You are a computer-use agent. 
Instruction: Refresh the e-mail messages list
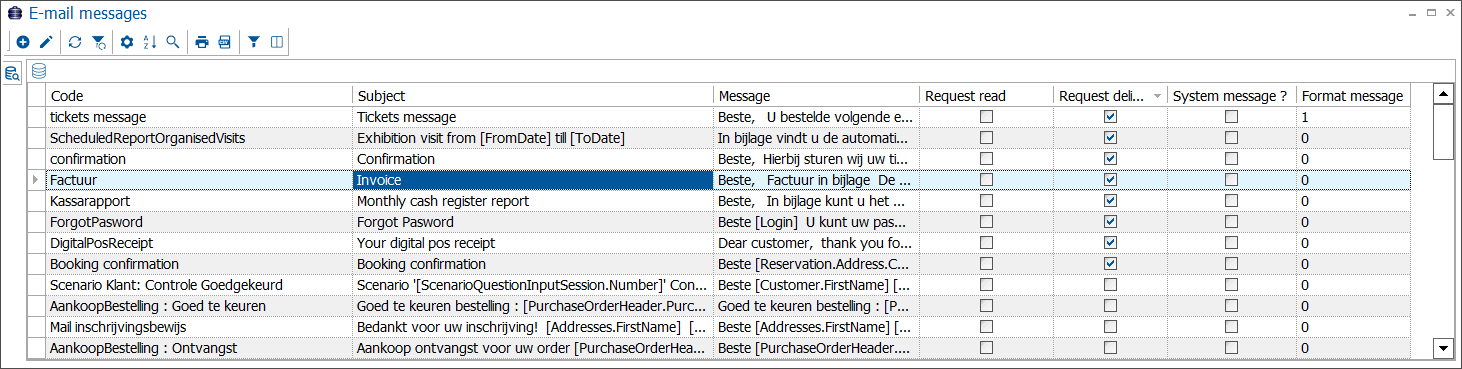(x=75, y=42)
